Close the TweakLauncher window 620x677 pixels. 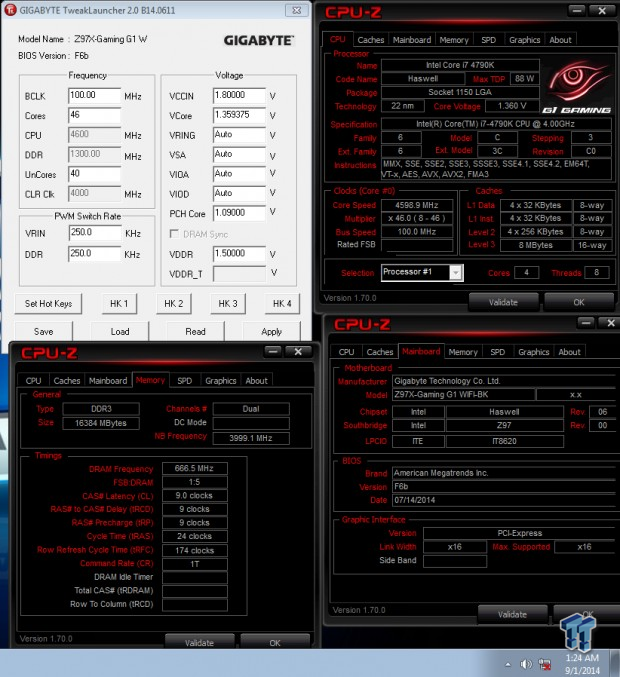(x=297, y=10)
